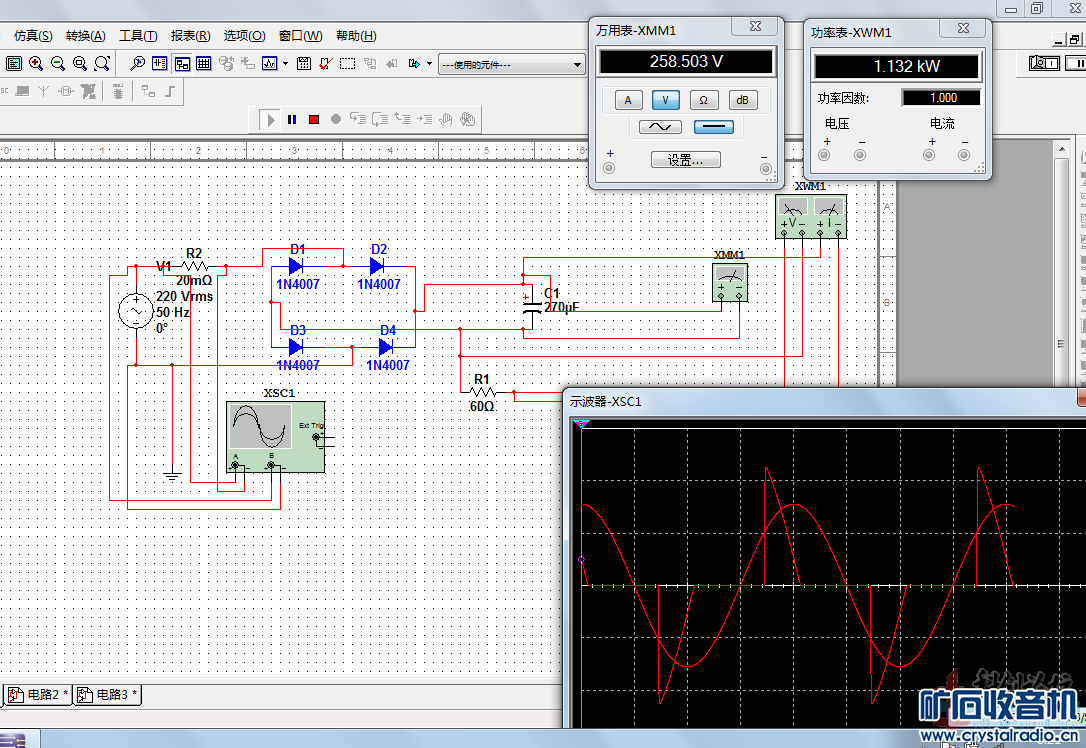Open the in-use components list dropdown
Screen dimensions: 1086x748
tap(578, 65)
